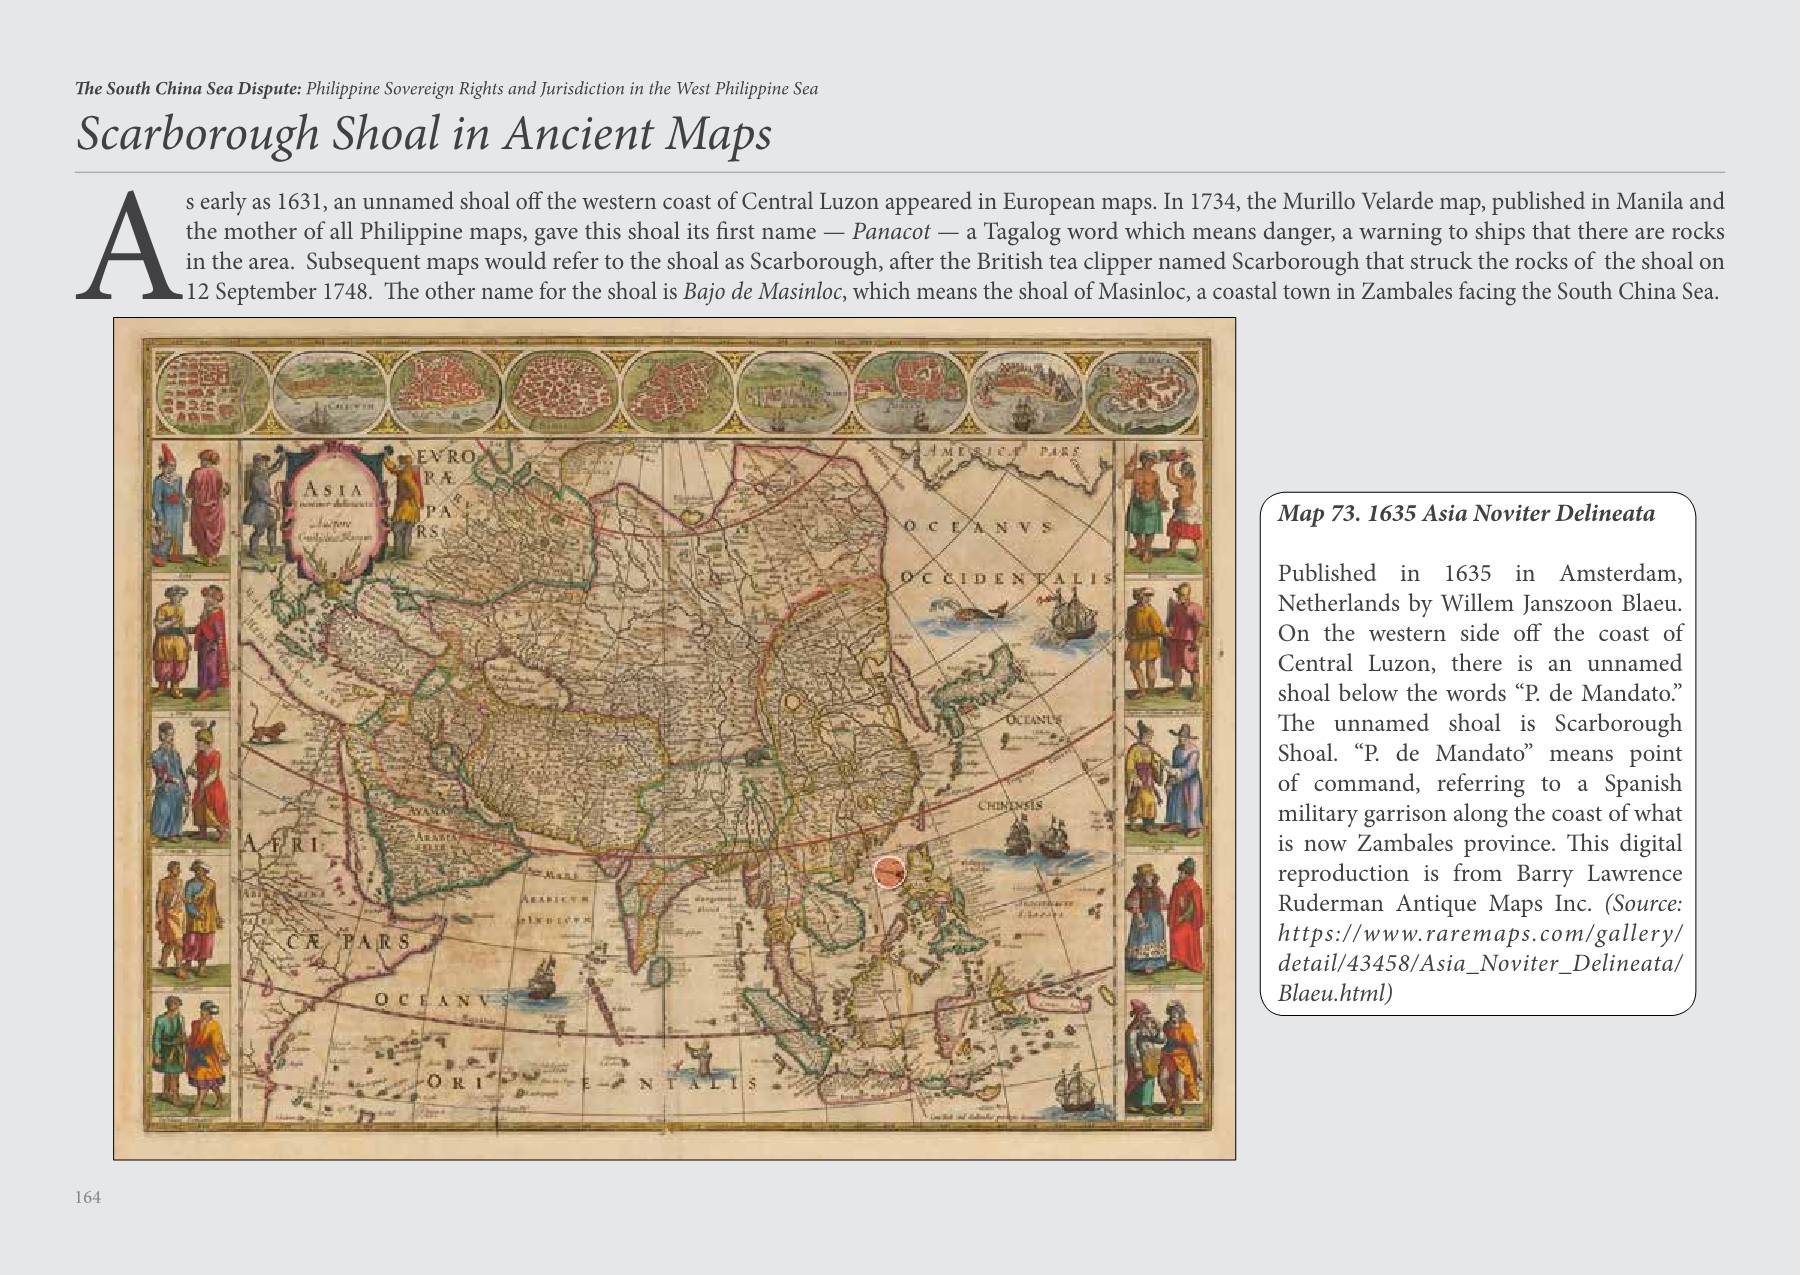
Task: Click the header 'The South China Sea Dispute:'
Action: click(188, 89)
